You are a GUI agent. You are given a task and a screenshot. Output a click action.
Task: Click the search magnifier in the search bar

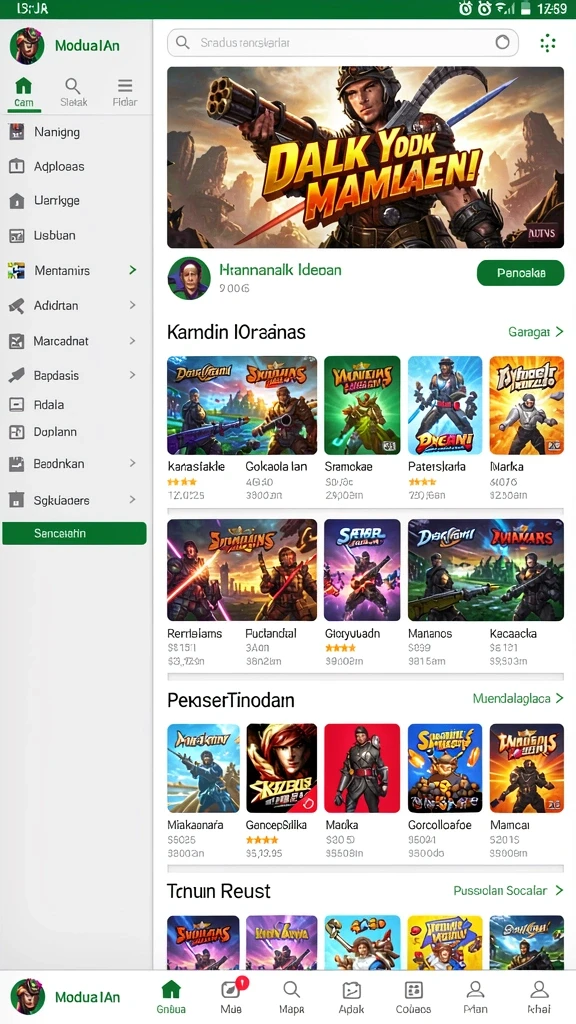coord(184,43)
